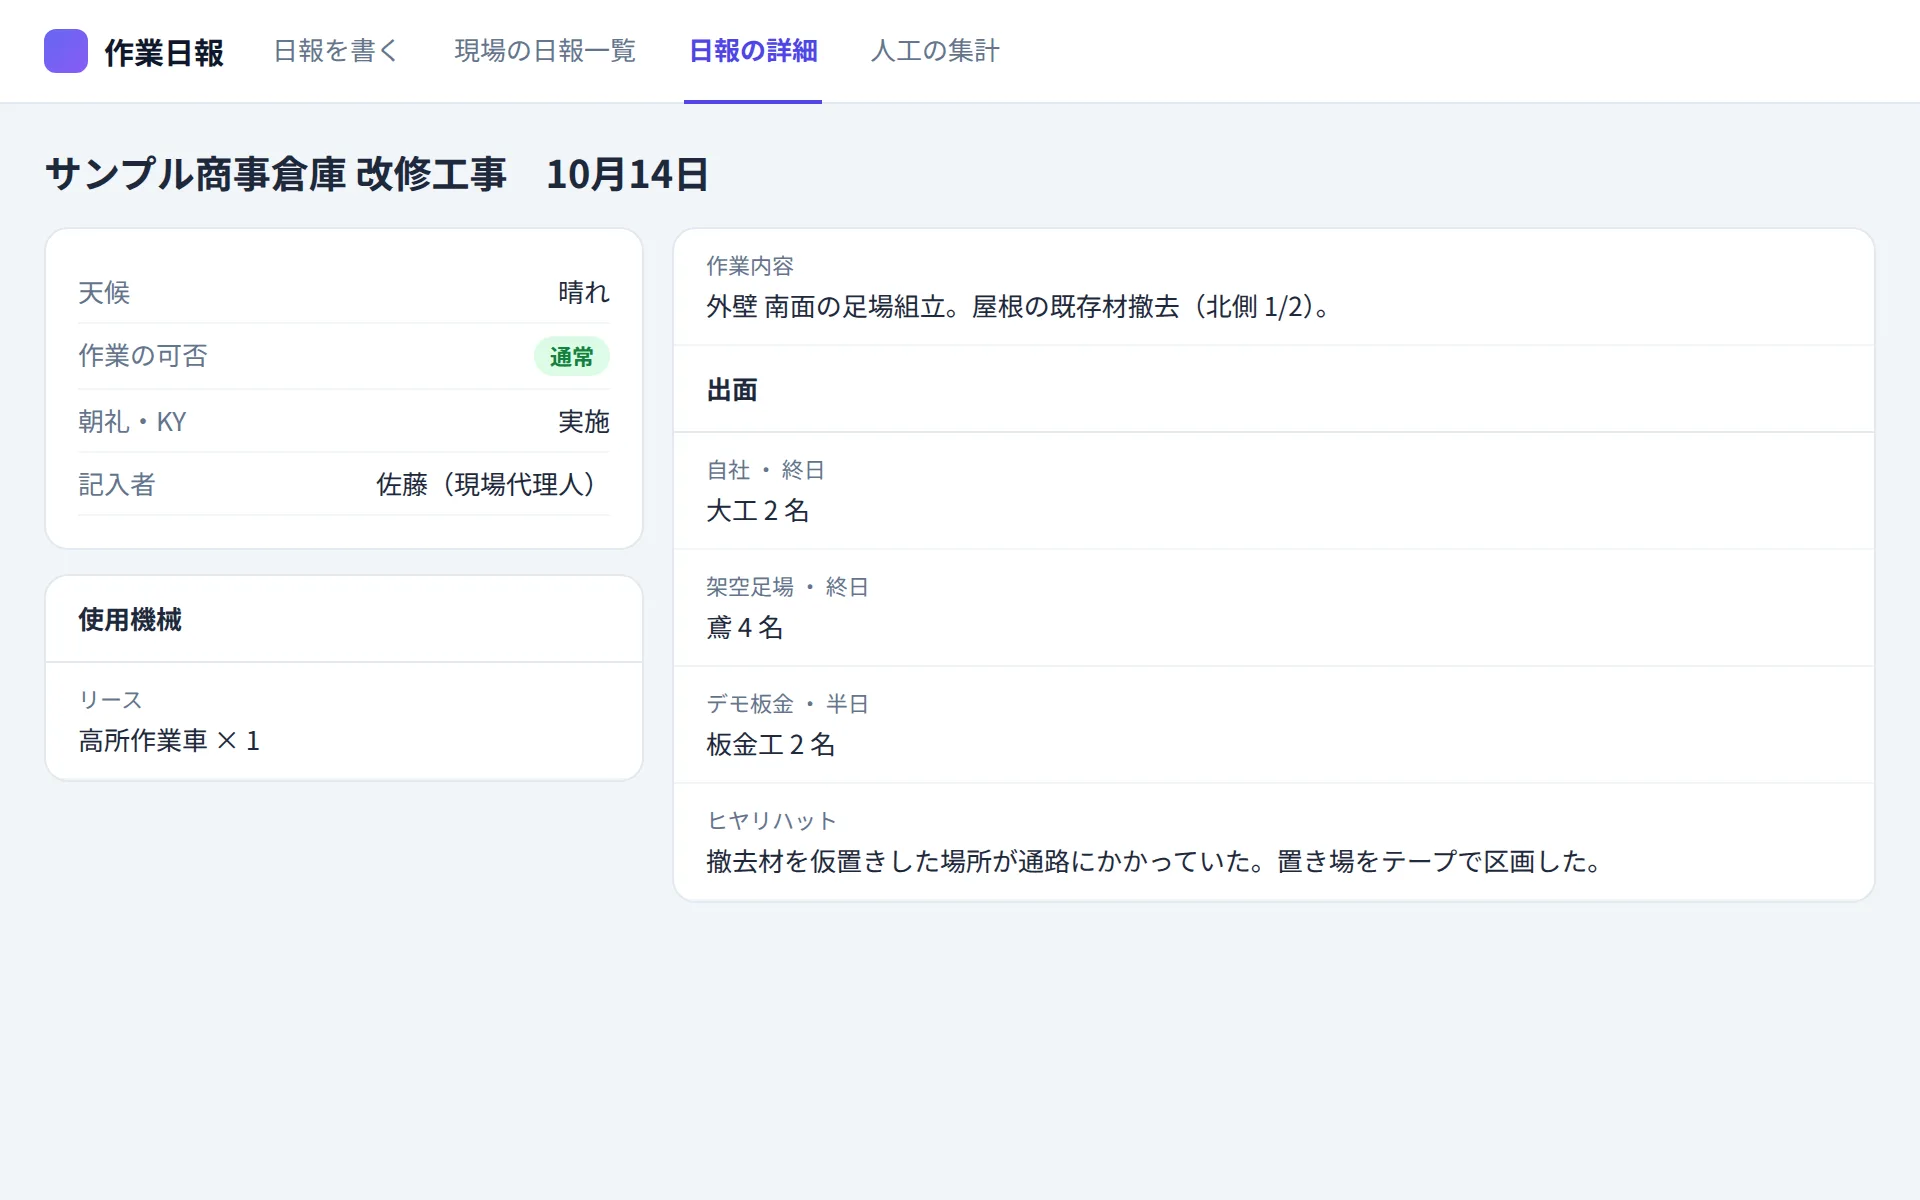Click the 作業の可否 label
The image size is (1920, 1200).
143,356
